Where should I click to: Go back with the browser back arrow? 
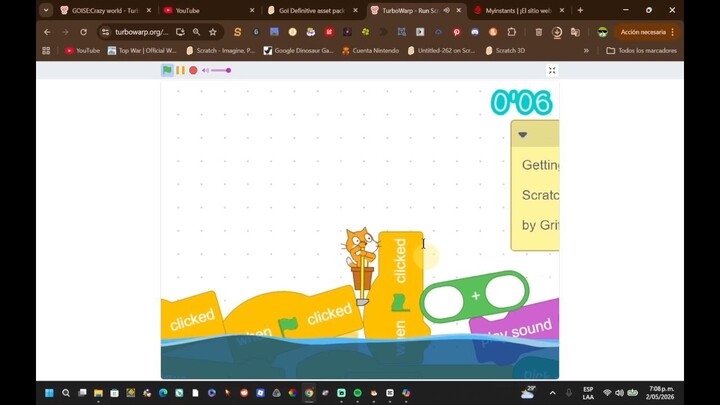pyautogui.click(x=47, y=32)
